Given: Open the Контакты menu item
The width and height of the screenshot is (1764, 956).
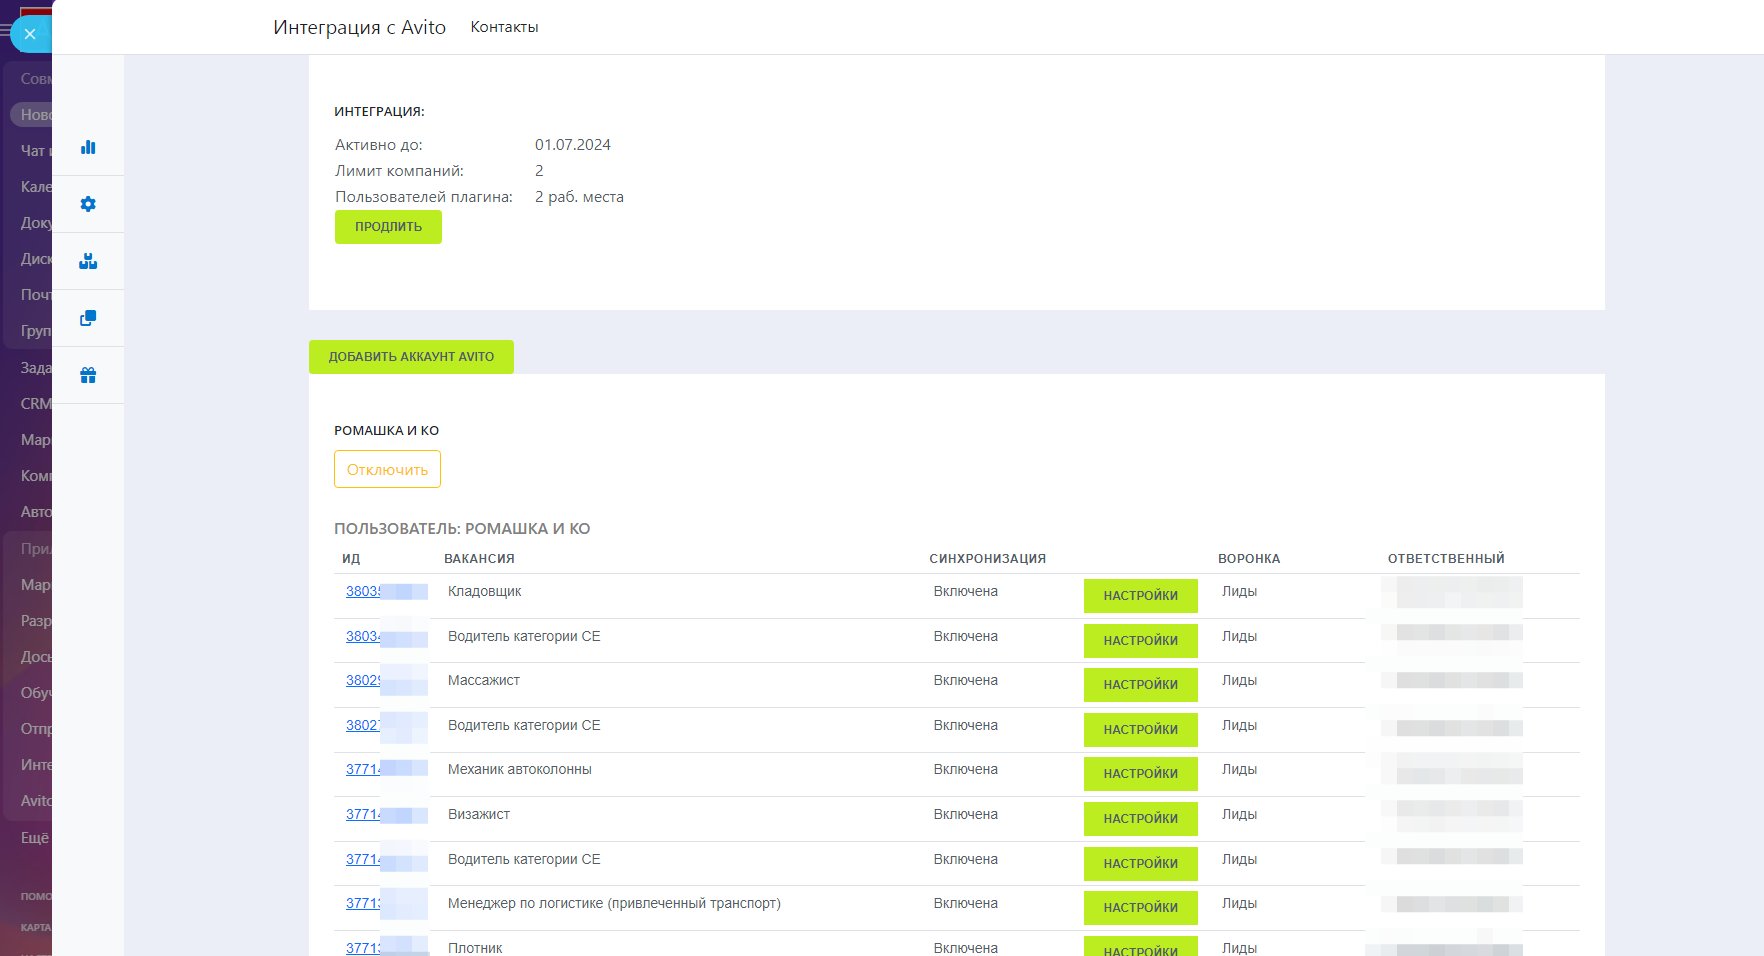Looking at the screenshot, I should [504, 27].
